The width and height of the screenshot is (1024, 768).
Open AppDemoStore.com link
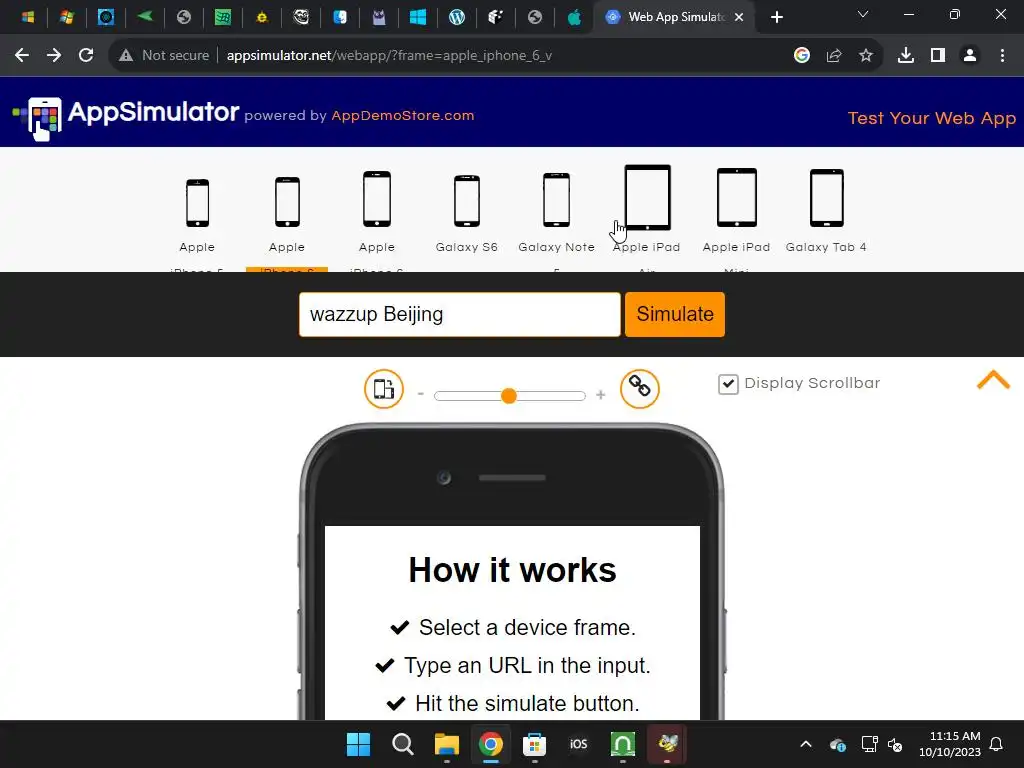[403, 116]
